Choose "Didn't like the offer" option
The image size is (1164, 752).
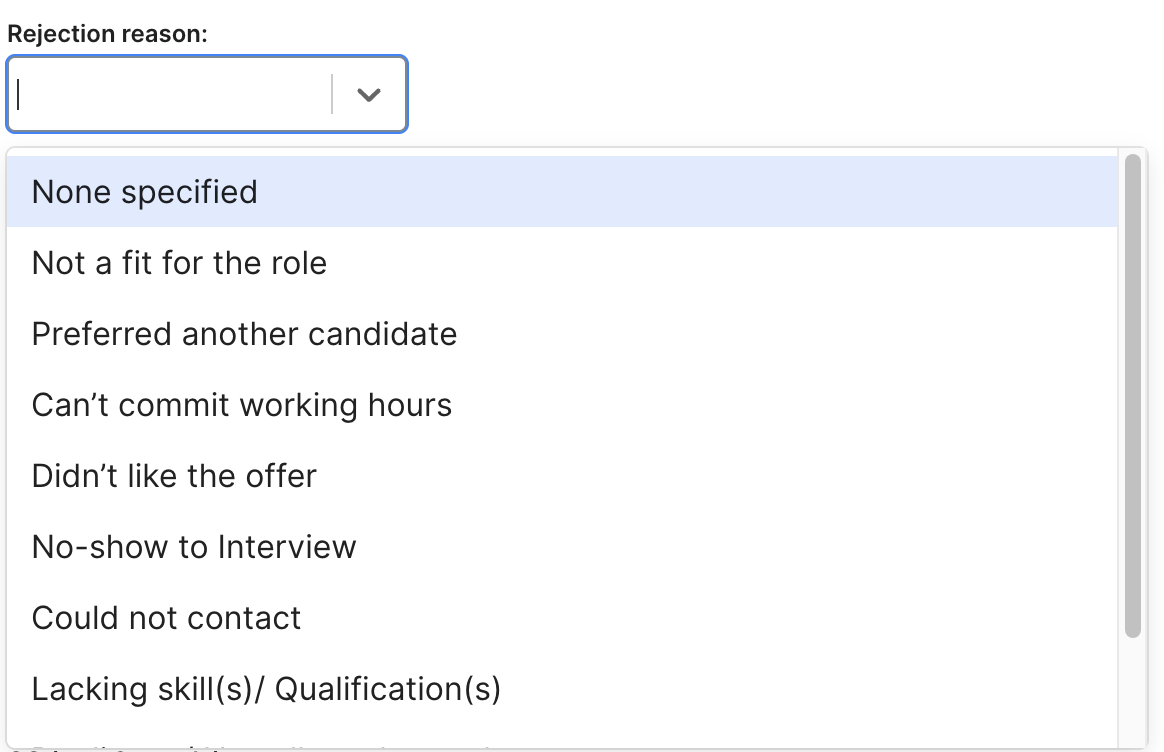point(174,476)
